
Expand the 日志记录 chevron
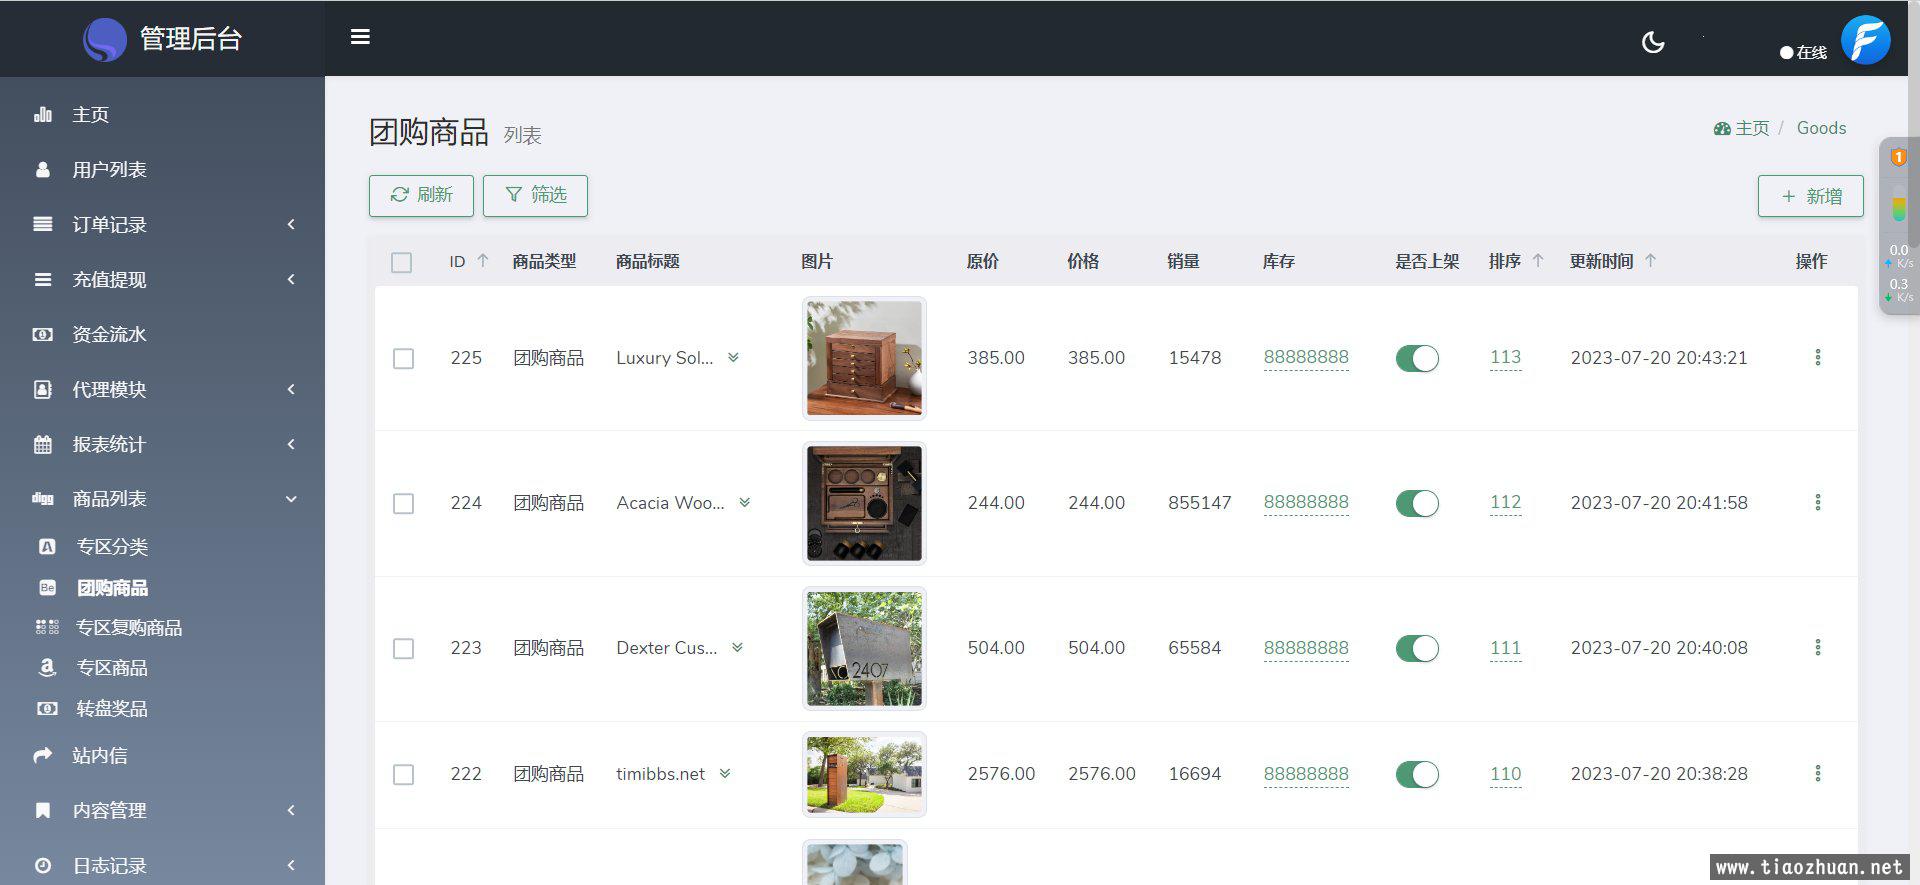click(x=291, y=866)
